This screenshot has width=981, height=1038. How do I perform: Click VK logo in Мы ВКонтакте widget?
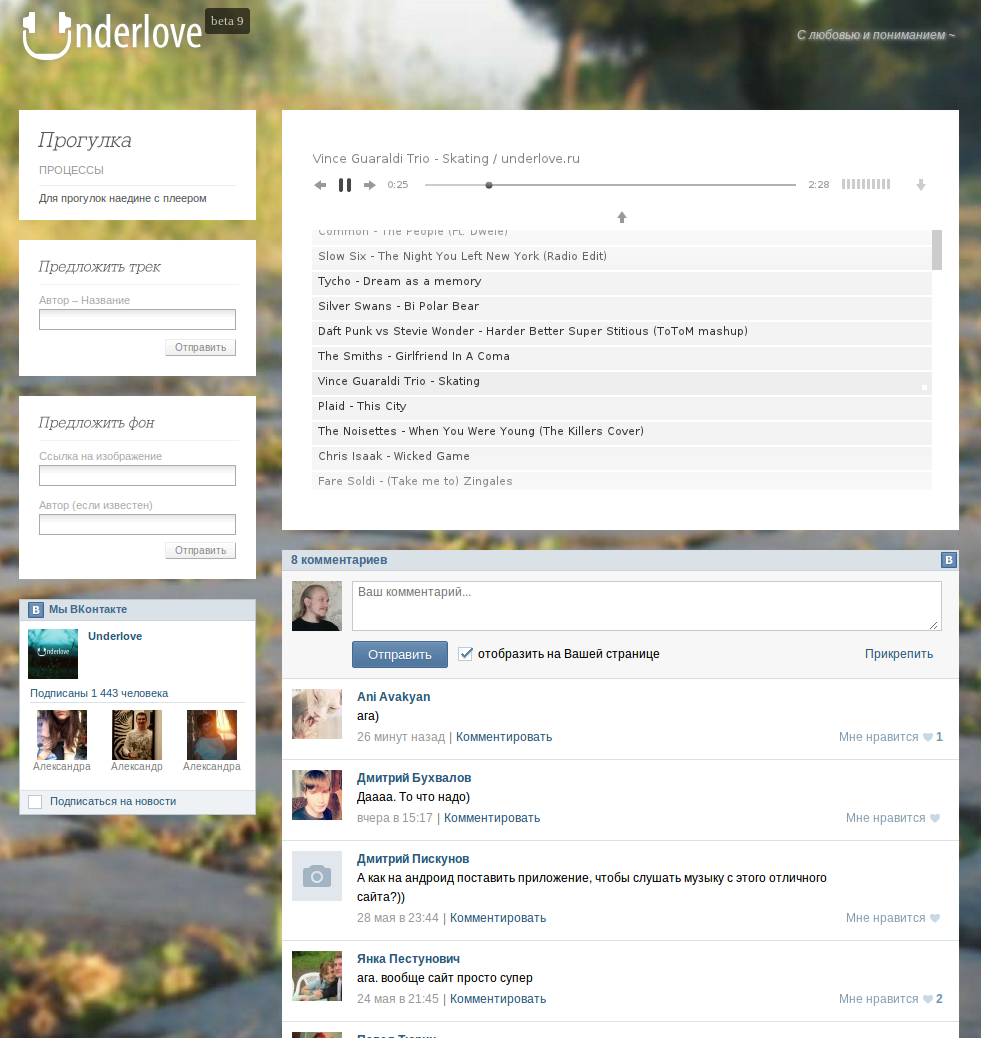36,609
